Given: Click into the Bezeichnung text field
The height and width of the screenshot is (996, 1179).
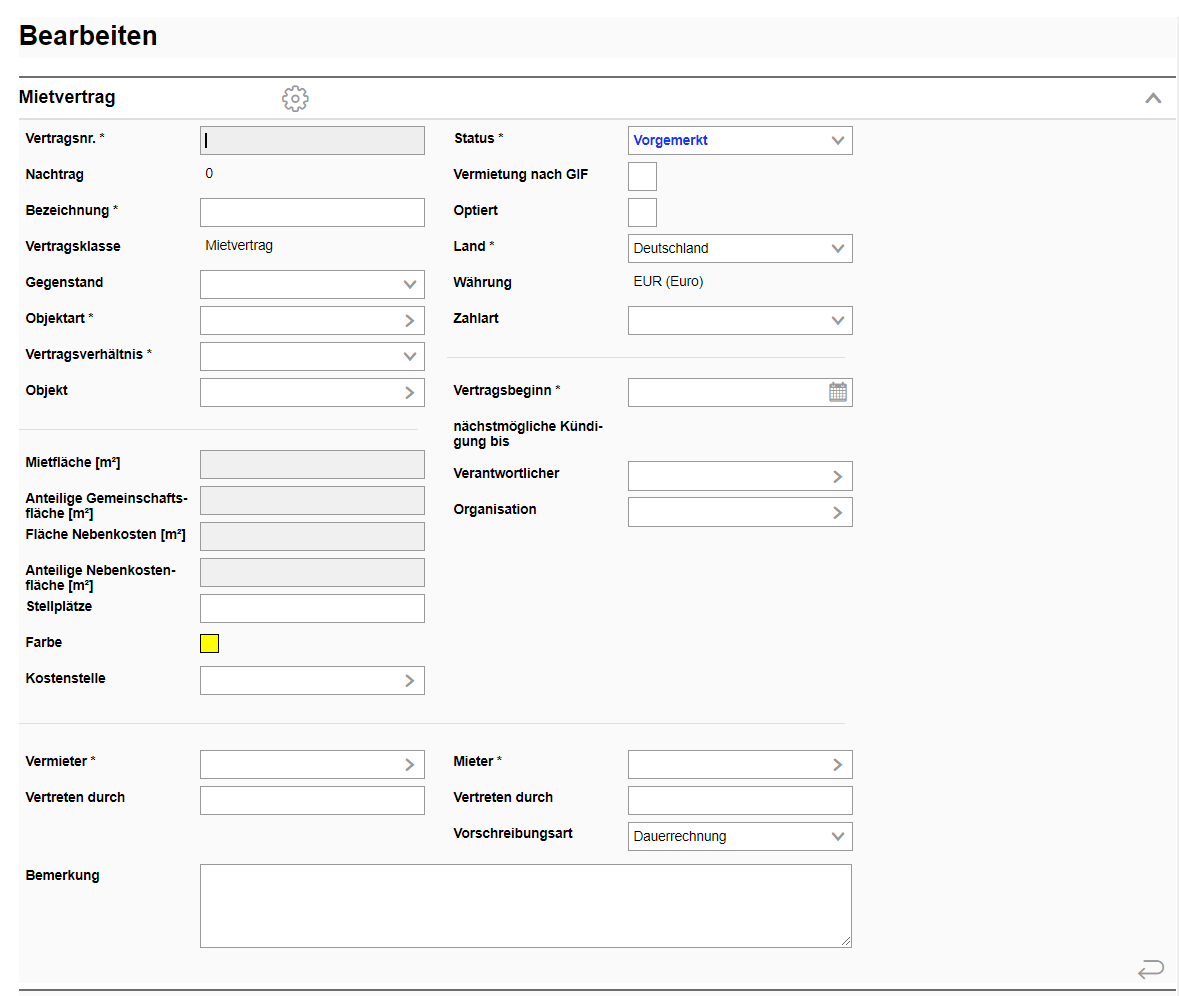Looking at the screenshot, I should 312,213.
